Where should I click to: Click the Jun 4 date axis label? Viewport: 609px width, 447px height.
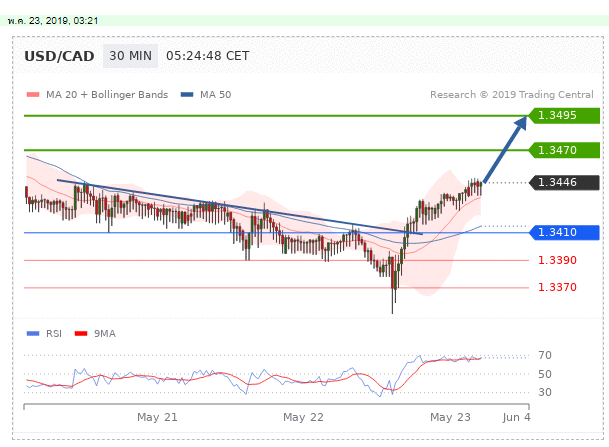[x=516, y=417]
